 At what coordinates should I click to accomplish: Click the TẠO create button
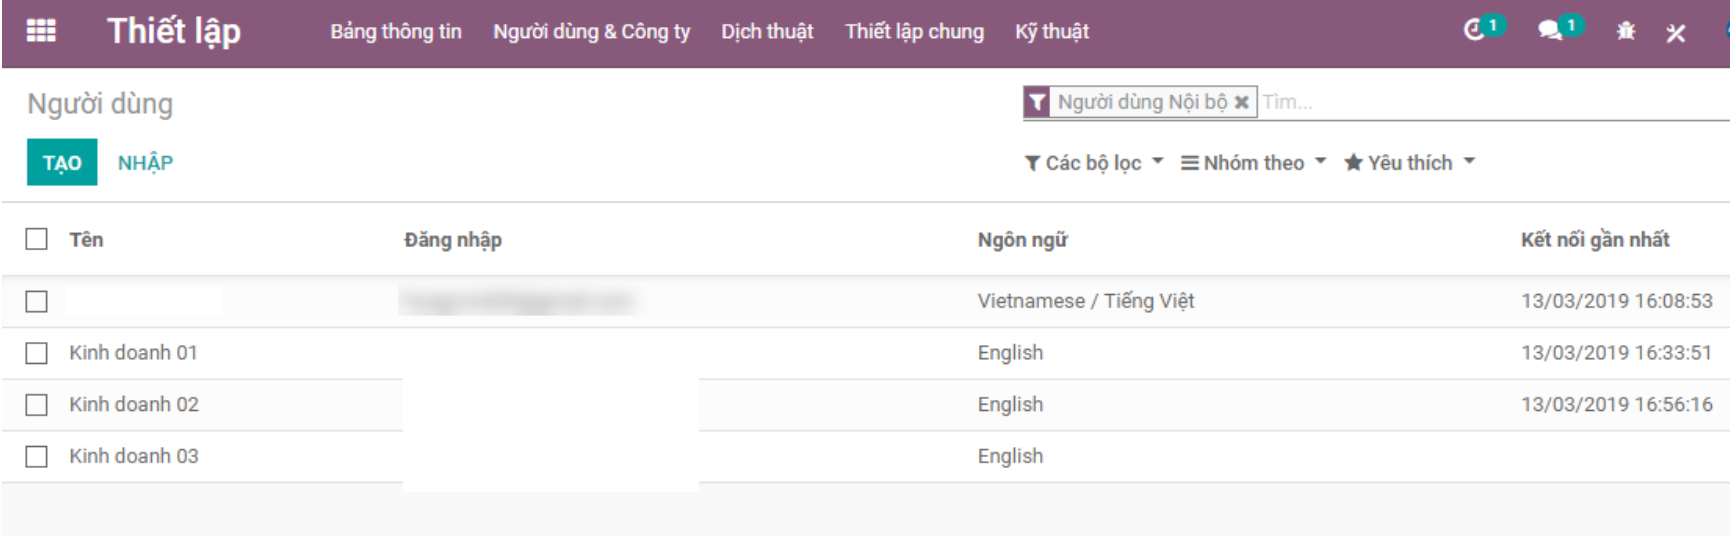pos(62,163)
